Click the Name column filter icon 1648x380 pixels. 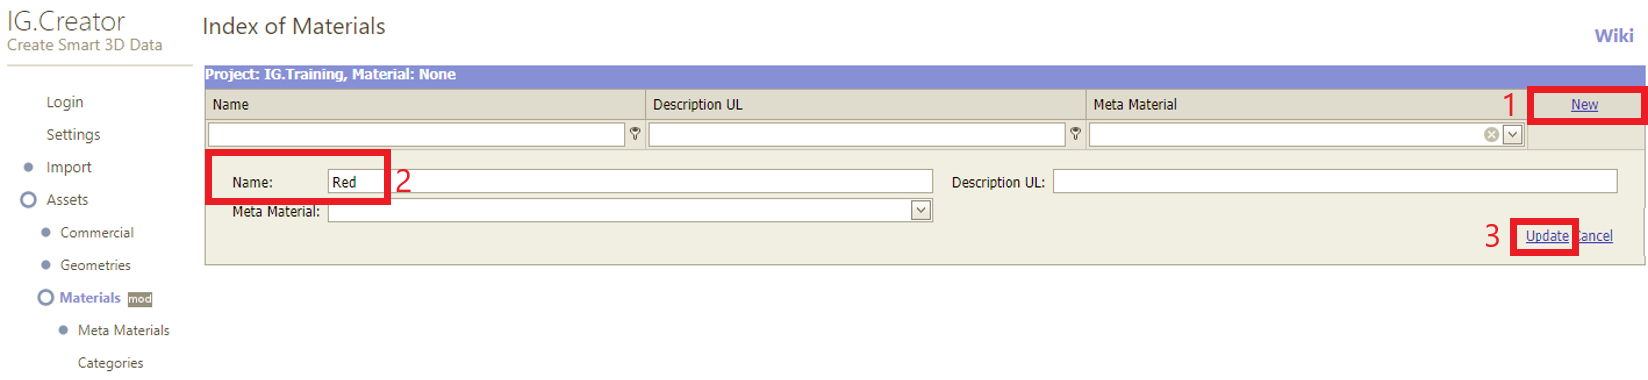(635, 134)
